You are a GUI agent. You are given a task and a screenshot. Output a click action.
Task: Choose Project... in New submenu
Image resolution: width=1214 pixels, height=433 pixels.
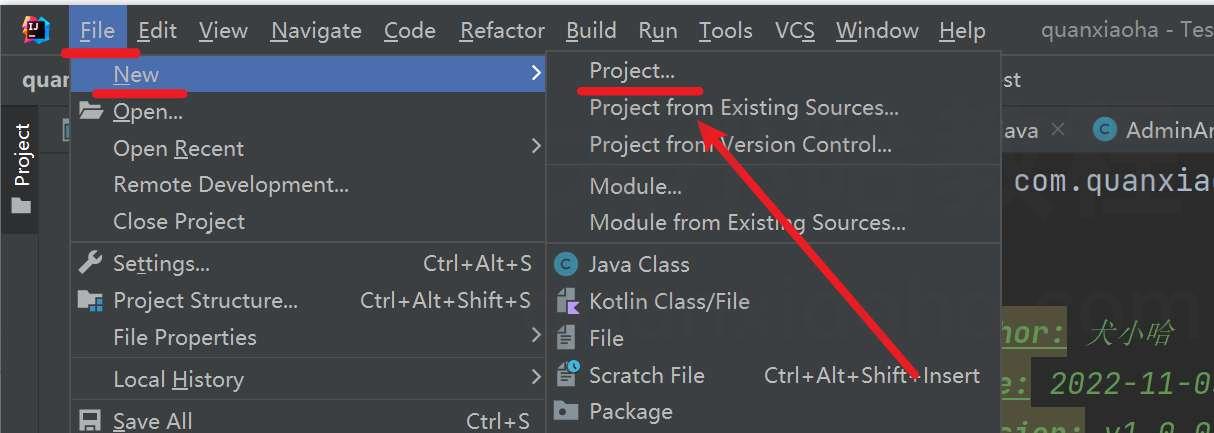point(632,71)
